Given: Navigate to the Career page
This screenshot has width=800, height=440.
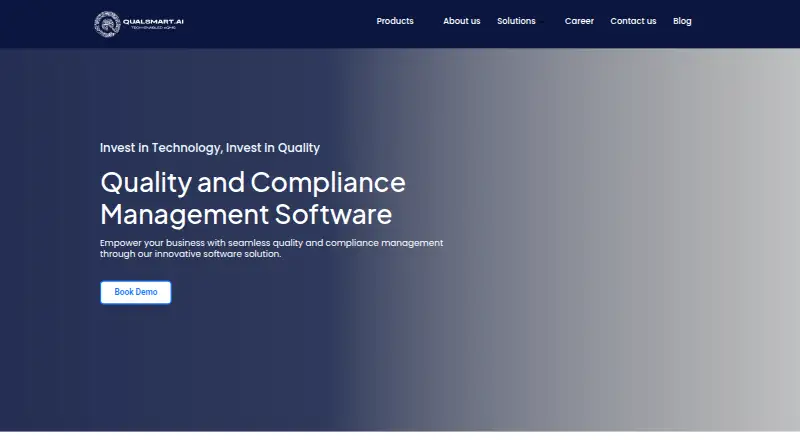Looking at the screenshot, I should (579, 21).
